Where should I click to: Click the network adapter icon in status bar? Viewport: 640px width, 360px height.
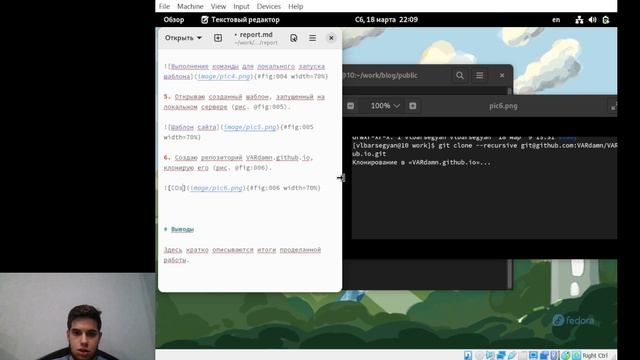(x=501, y=355)
